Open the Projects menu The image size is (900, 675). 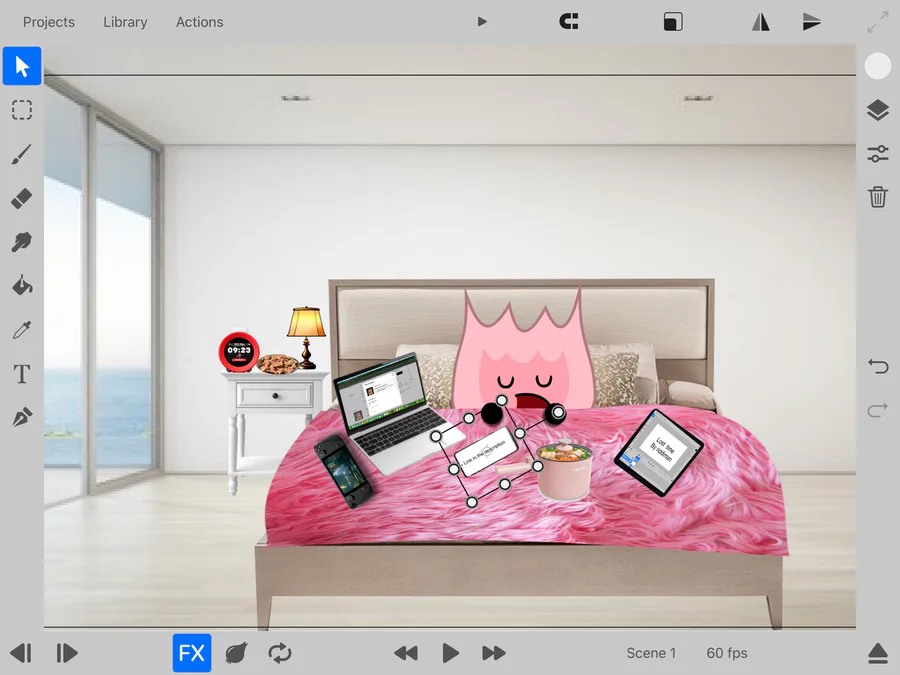(49, 22)
